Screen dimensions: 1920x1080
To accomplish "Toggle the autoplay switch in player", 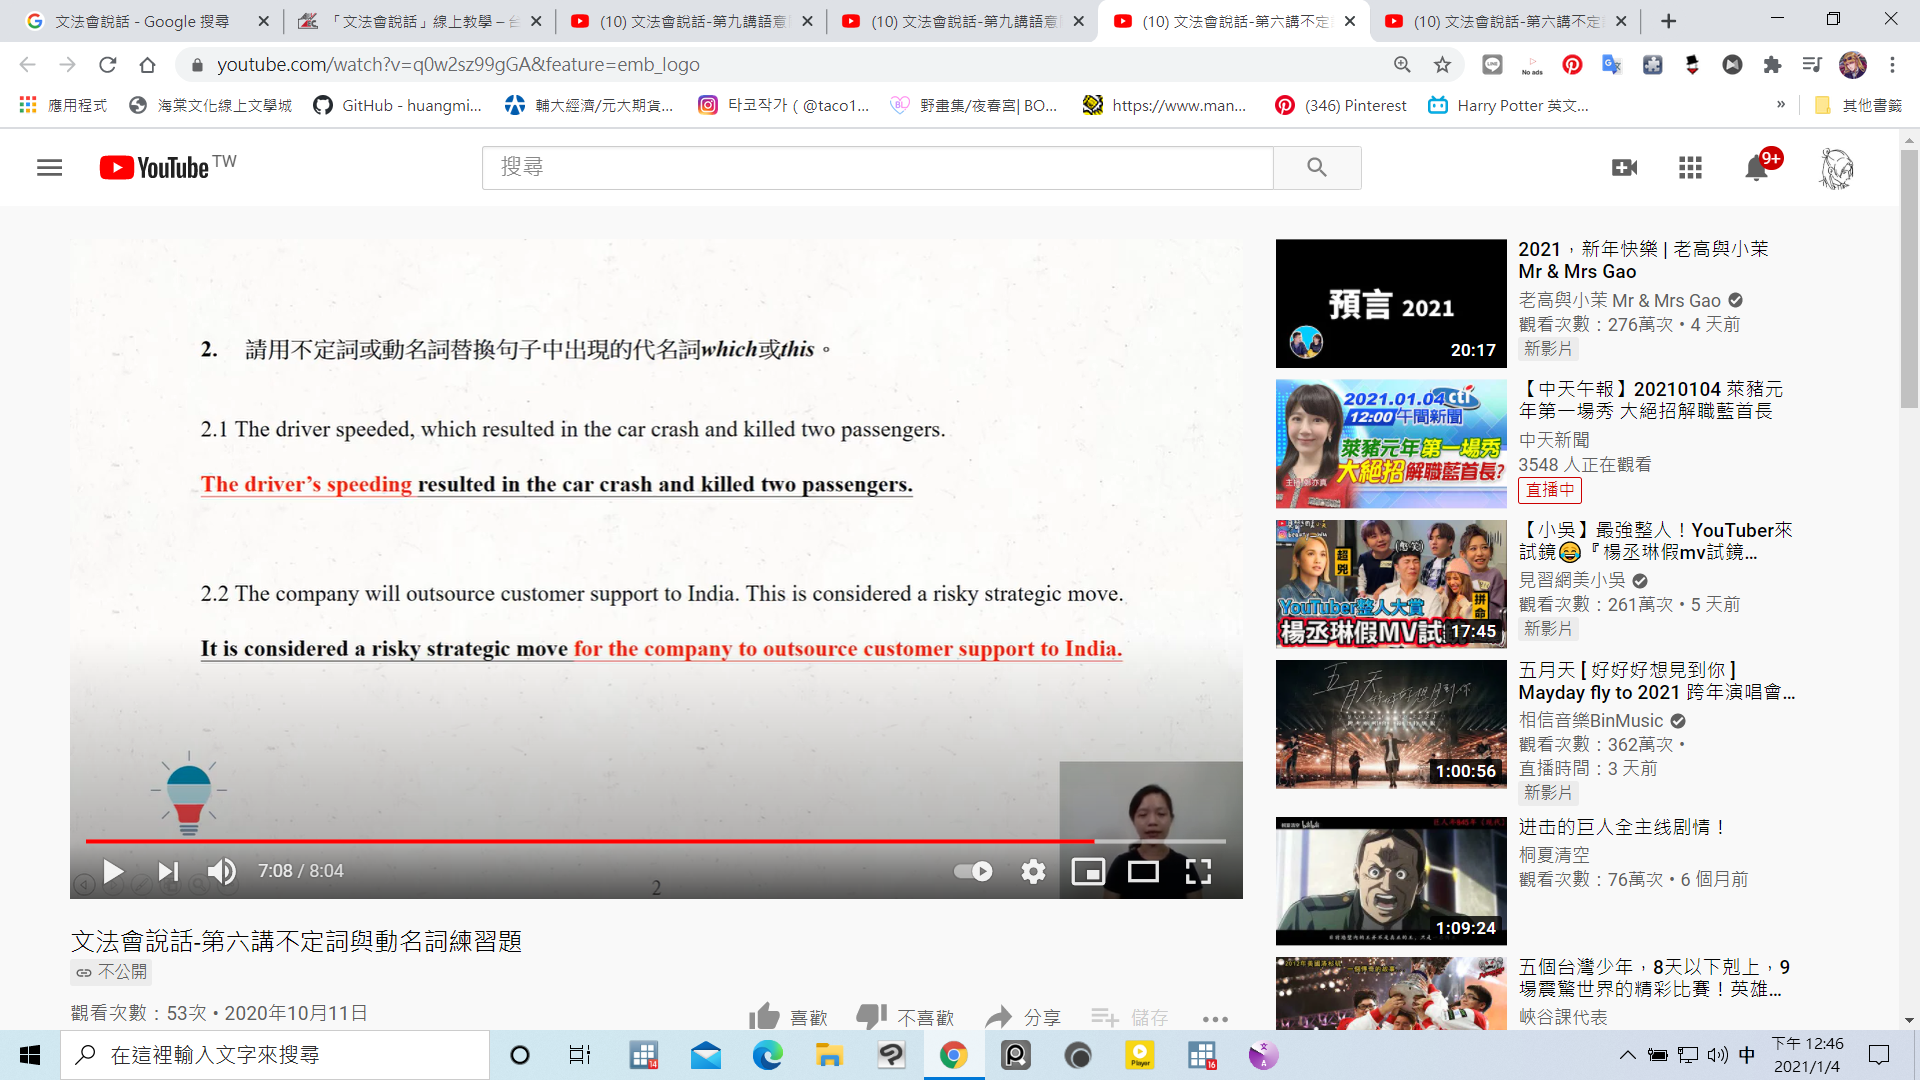I will click(973, 871).
